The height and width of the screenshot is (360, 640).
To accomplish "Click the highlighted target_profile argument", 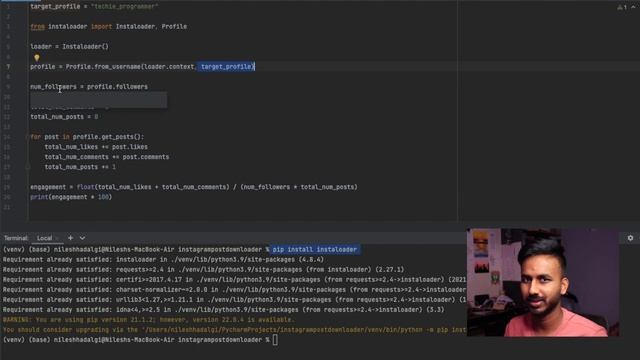I will pos(227,67).
